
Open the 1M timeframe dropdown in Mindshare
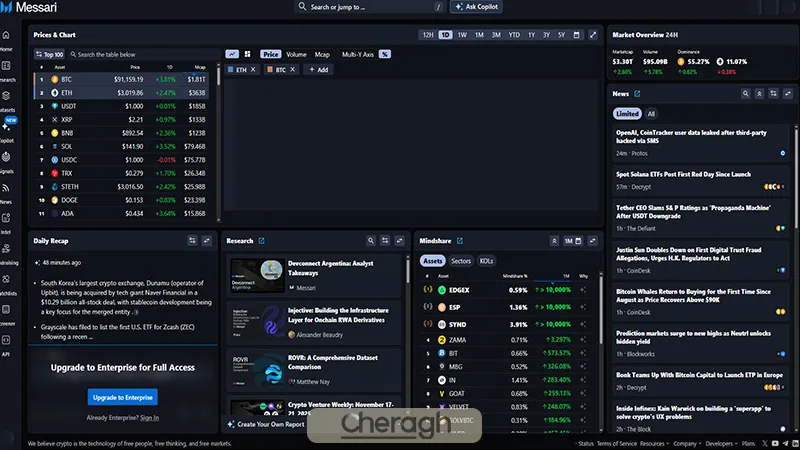click(571, 241)
